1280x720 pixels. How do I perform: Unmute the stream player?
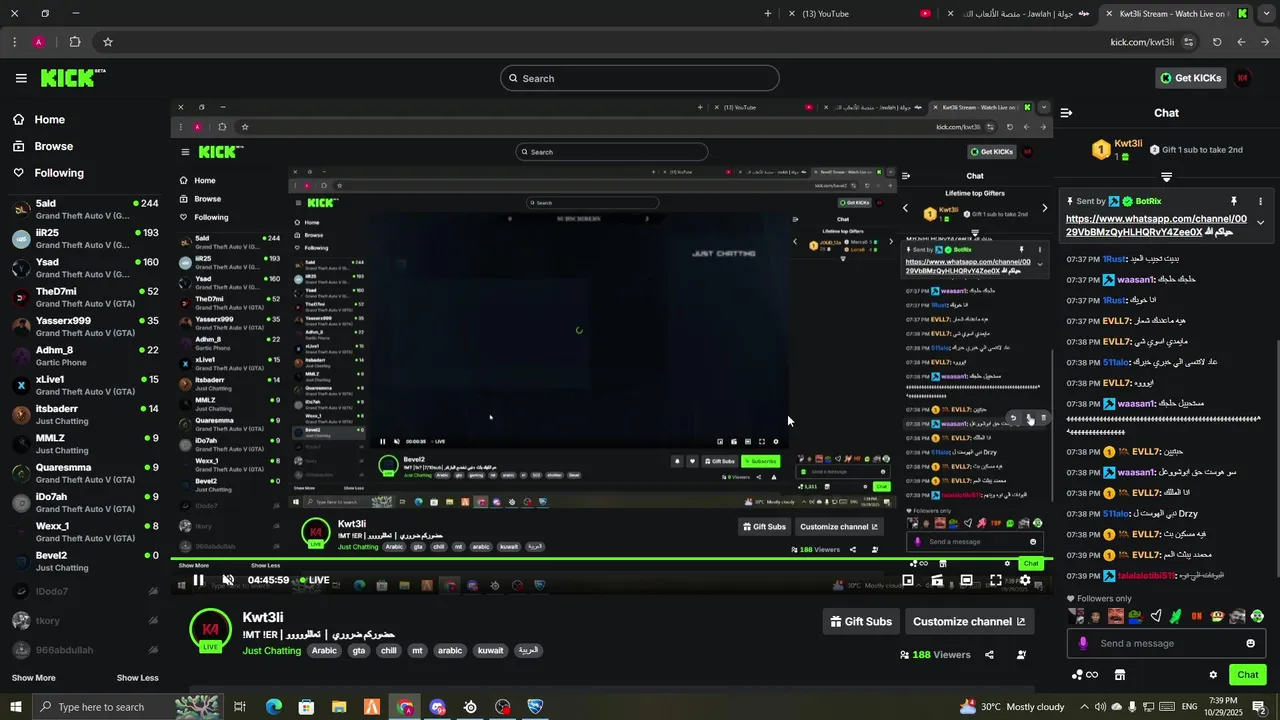(x=228, y=580)
